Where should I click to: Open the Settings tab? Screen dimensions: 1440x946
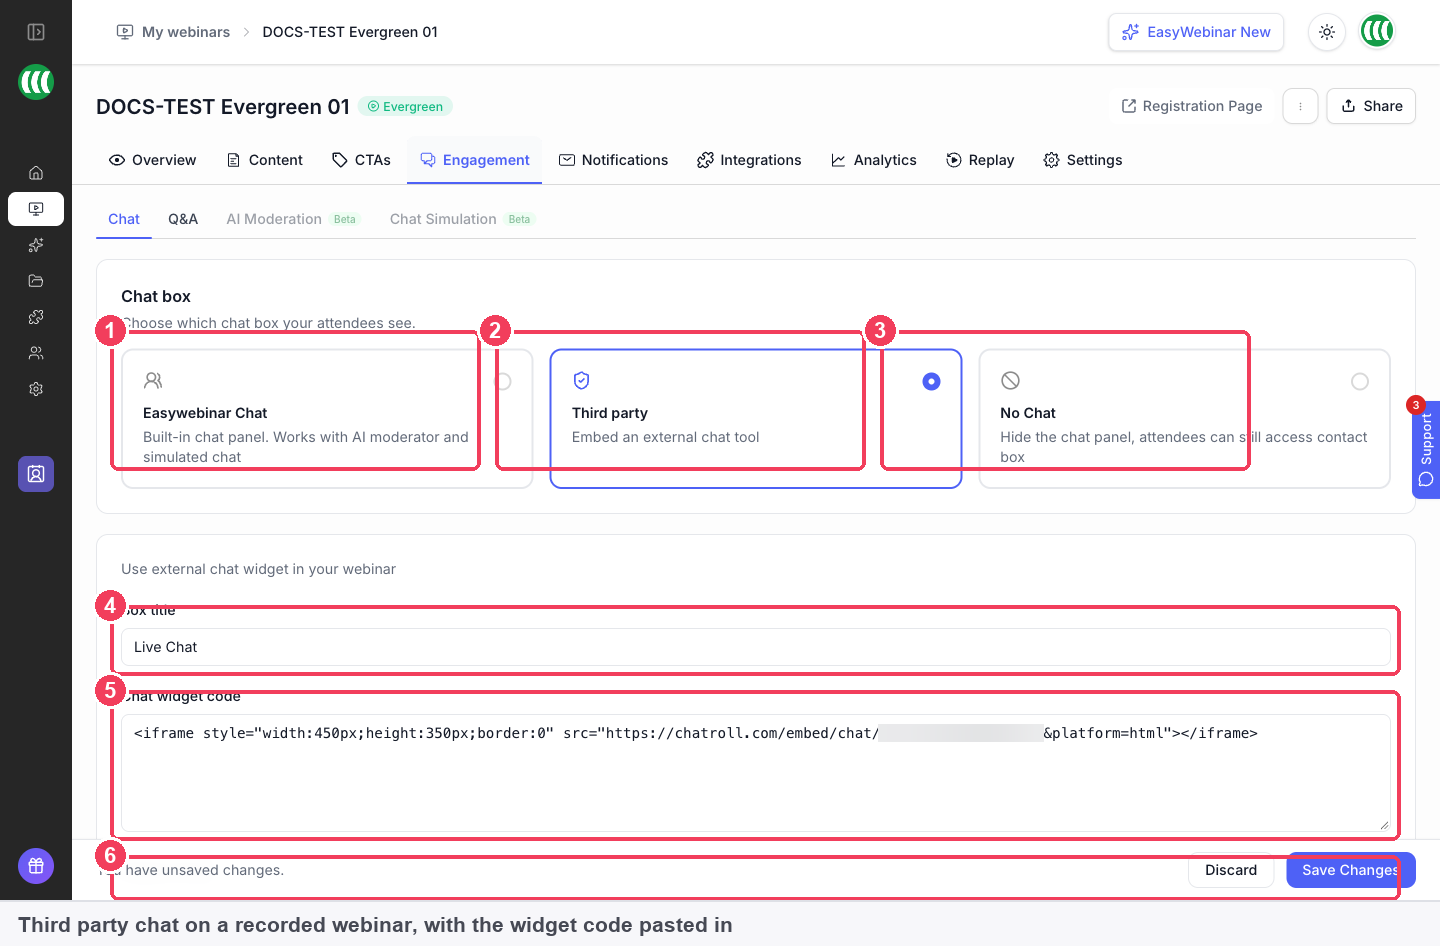[1083, 160]
